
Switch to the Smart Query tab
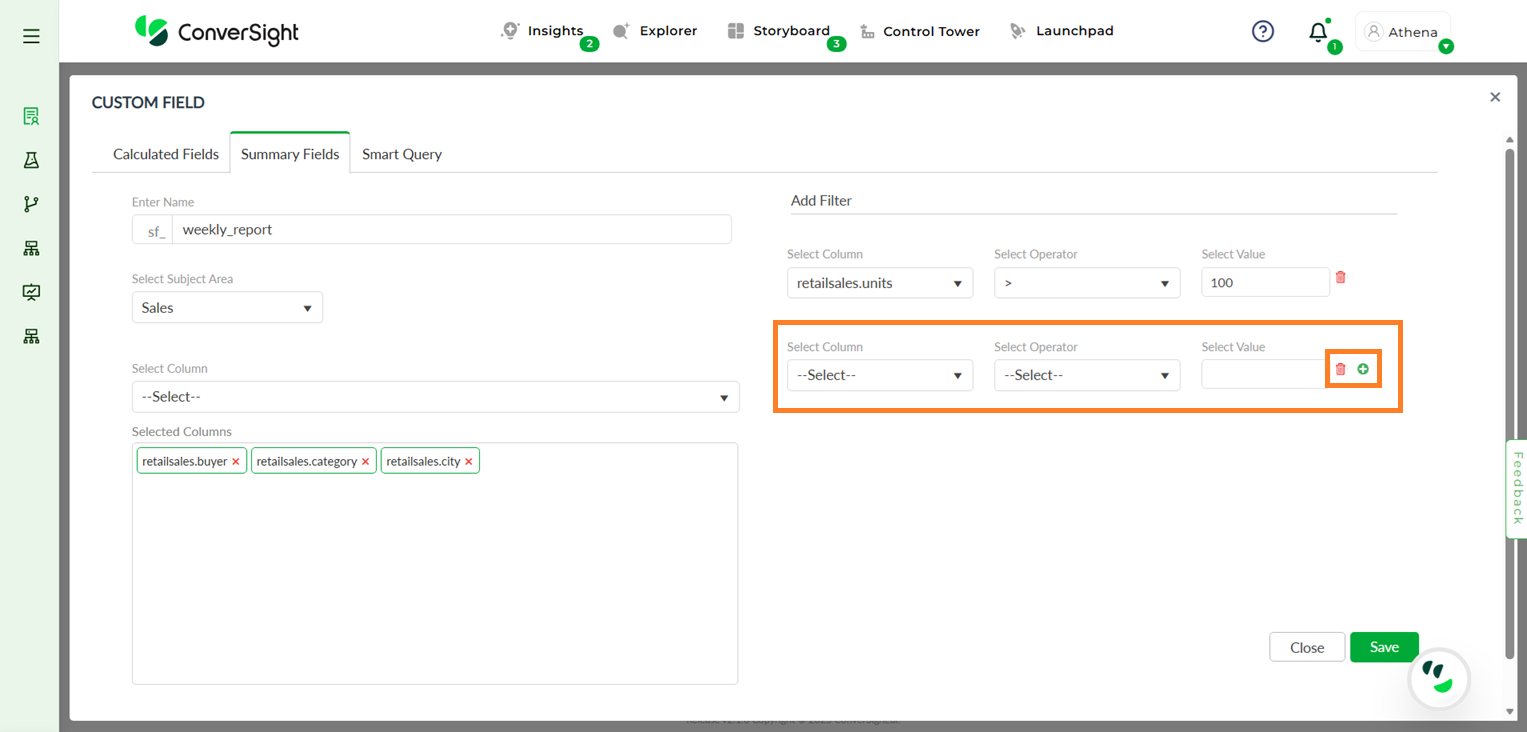point(402,154)
